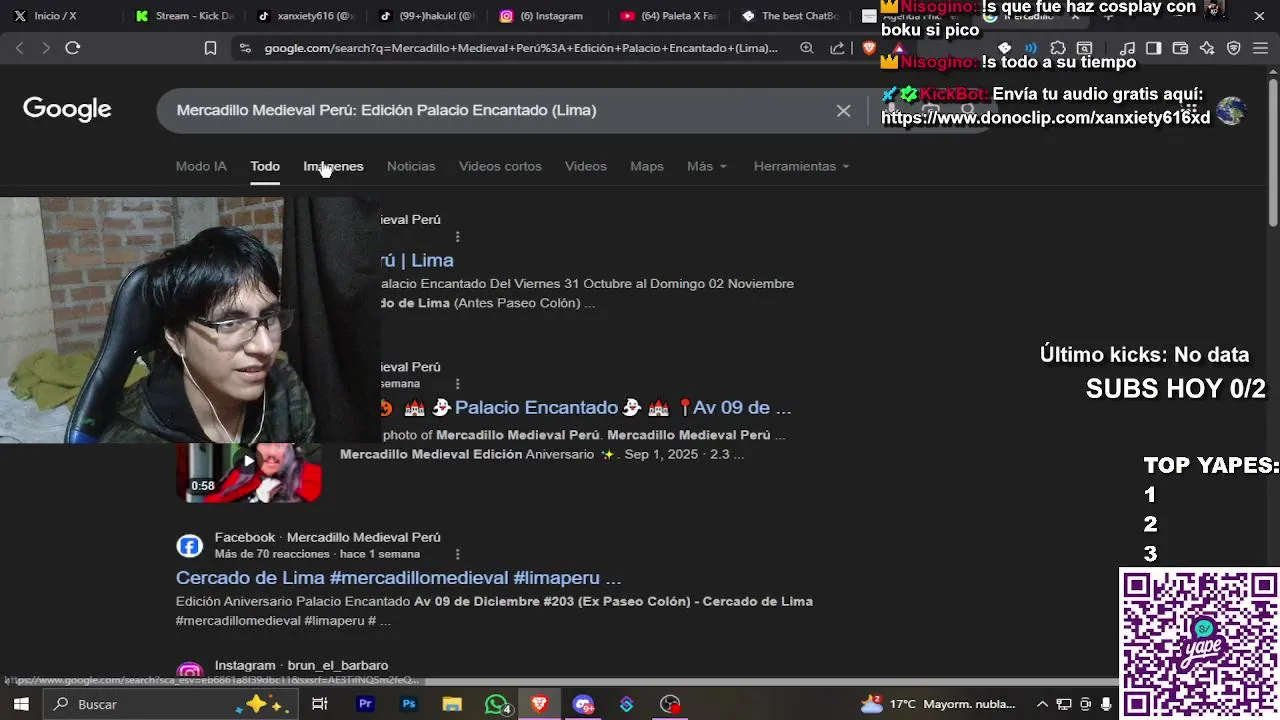
Task: Launch Photoshop from the taskbar
Action: point(409,704)
